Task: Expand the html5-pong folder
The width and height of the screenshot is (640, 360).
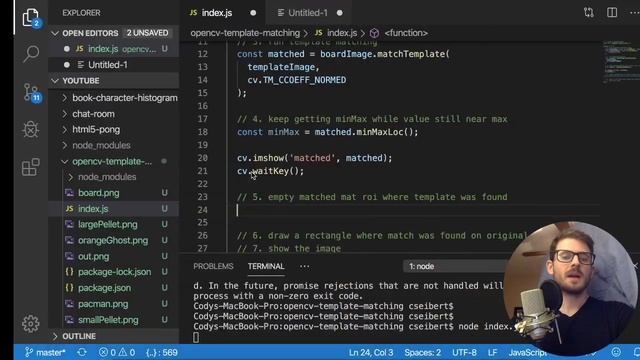Action: coord(64,129)
